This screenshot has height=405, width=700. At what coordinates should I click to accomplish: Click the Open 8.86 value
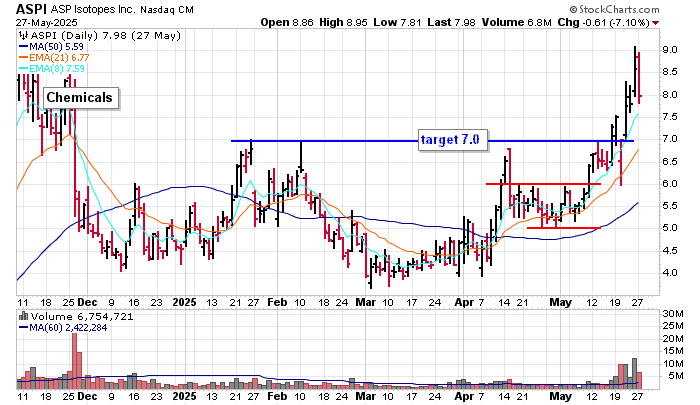(287, 22)
